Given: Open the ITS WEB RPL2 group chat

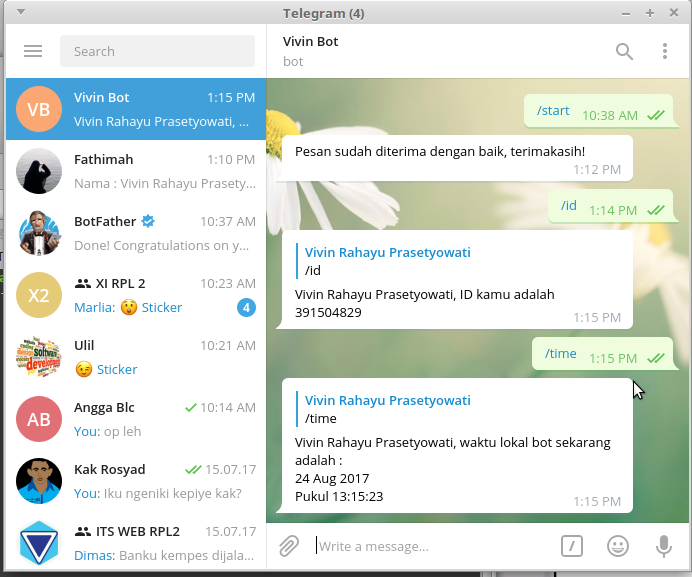Looking at the screenshot, I should [136, 543].
